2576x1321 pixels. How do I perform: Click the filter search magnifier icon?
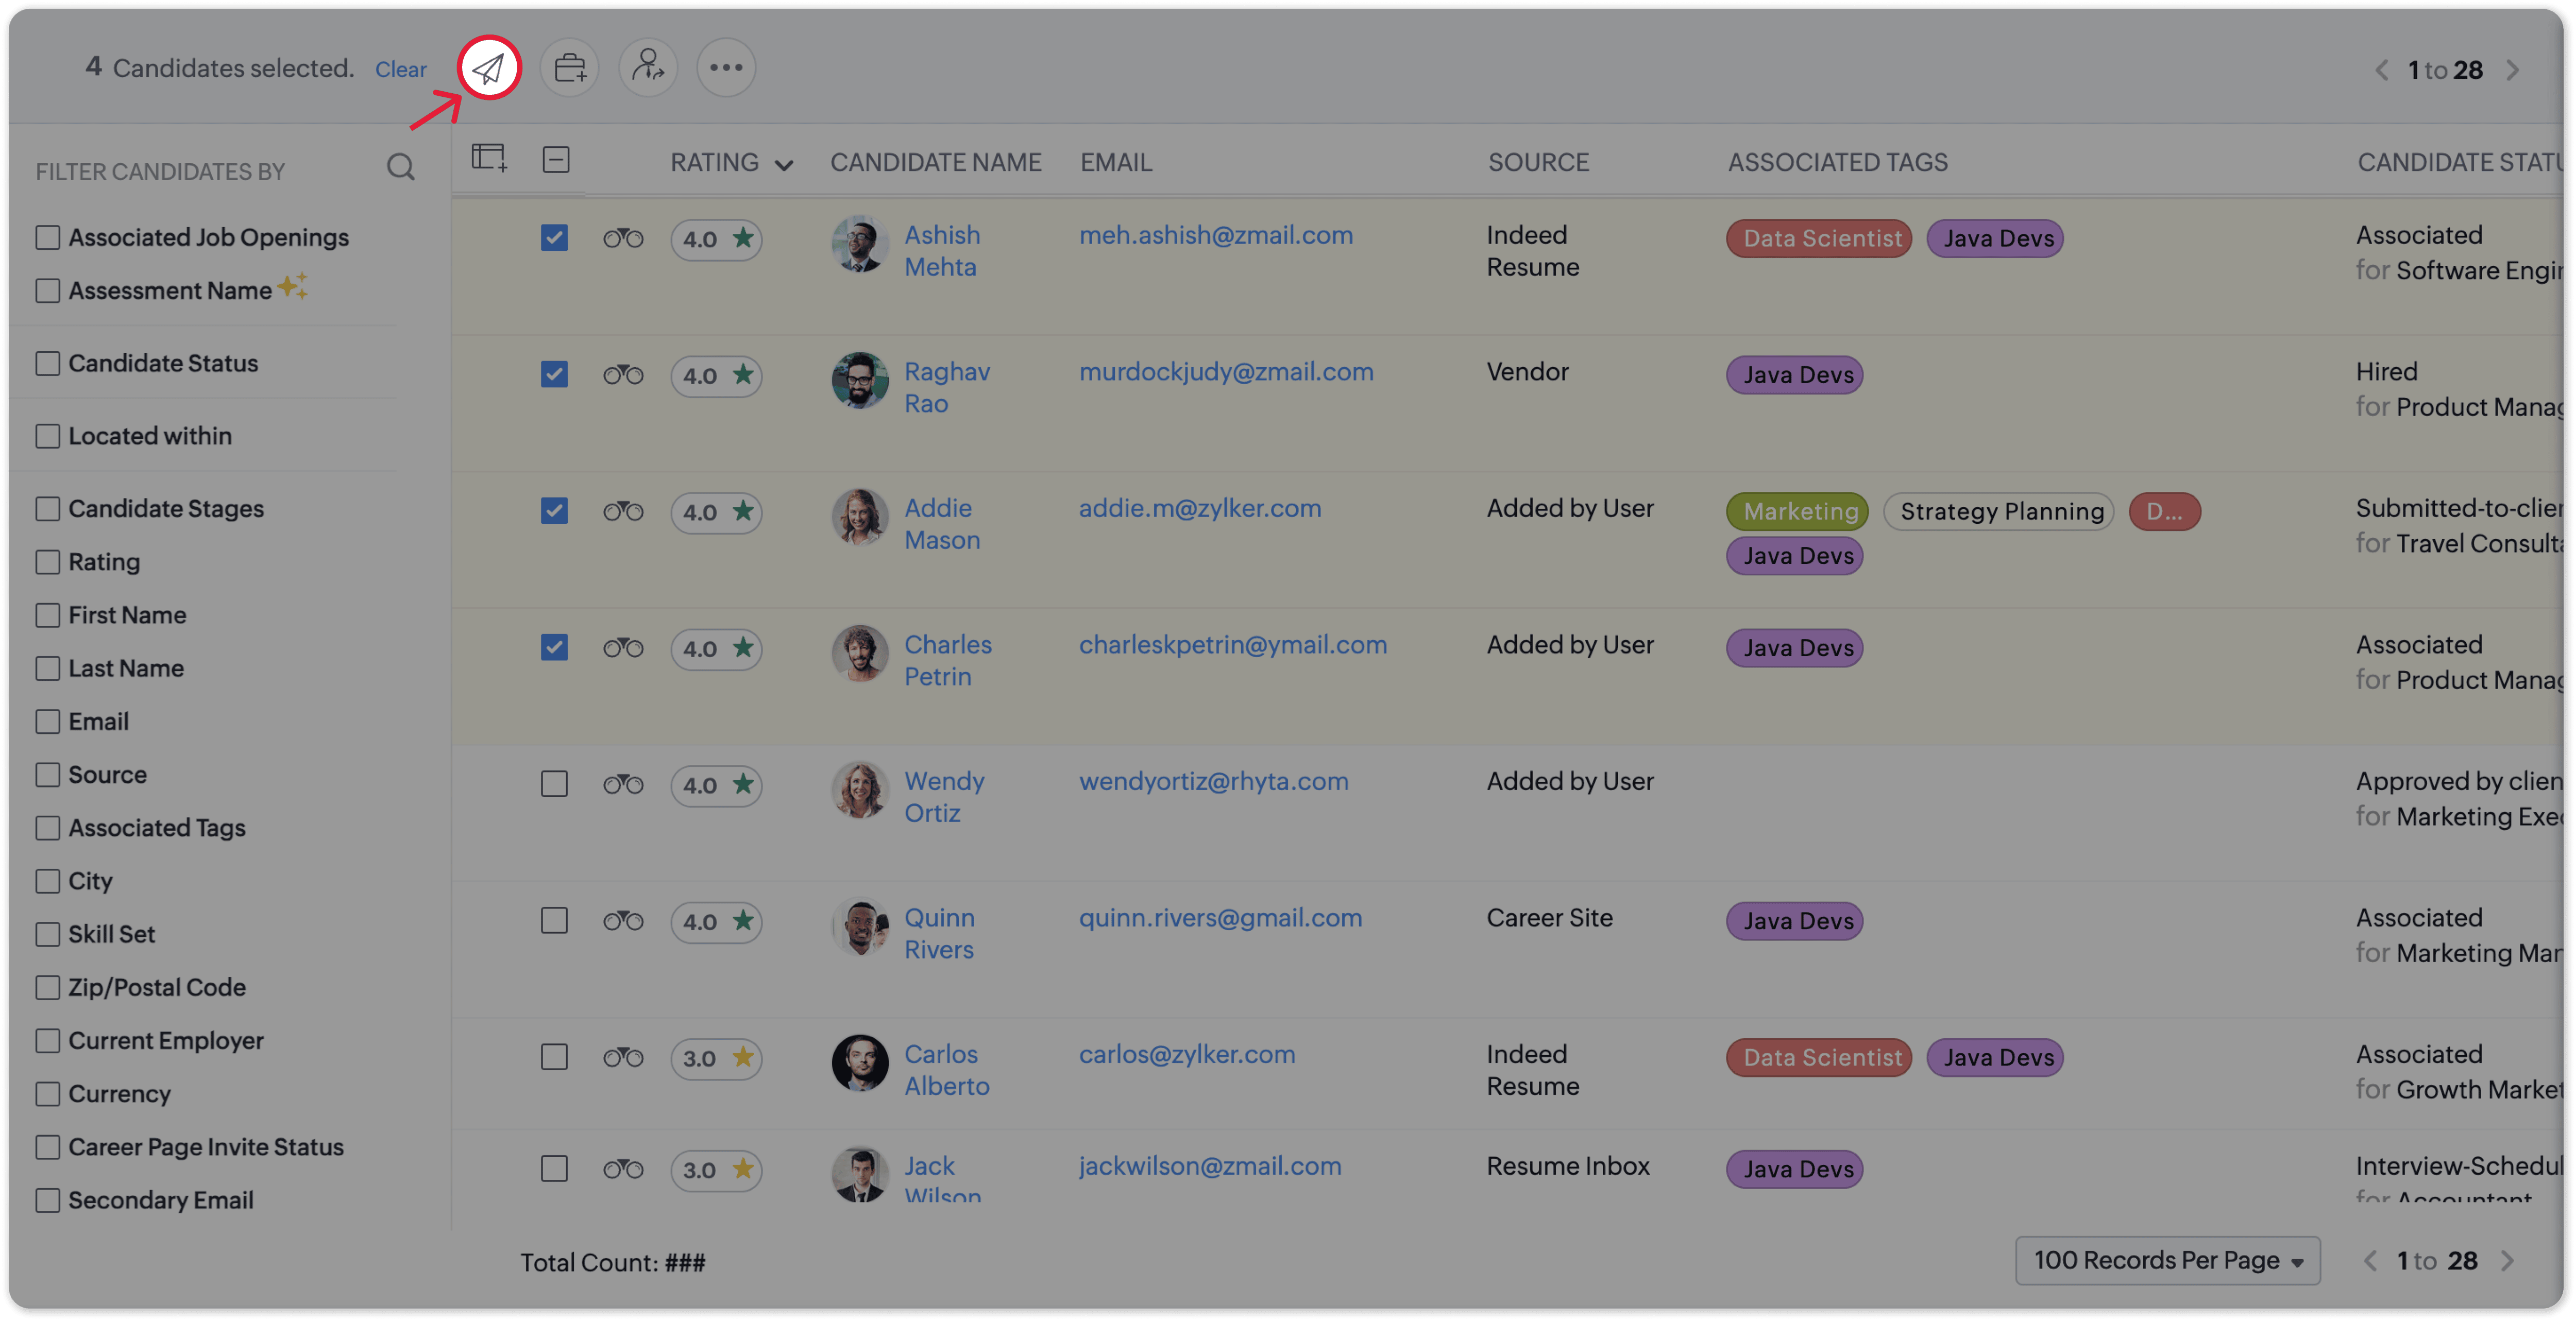400,167
